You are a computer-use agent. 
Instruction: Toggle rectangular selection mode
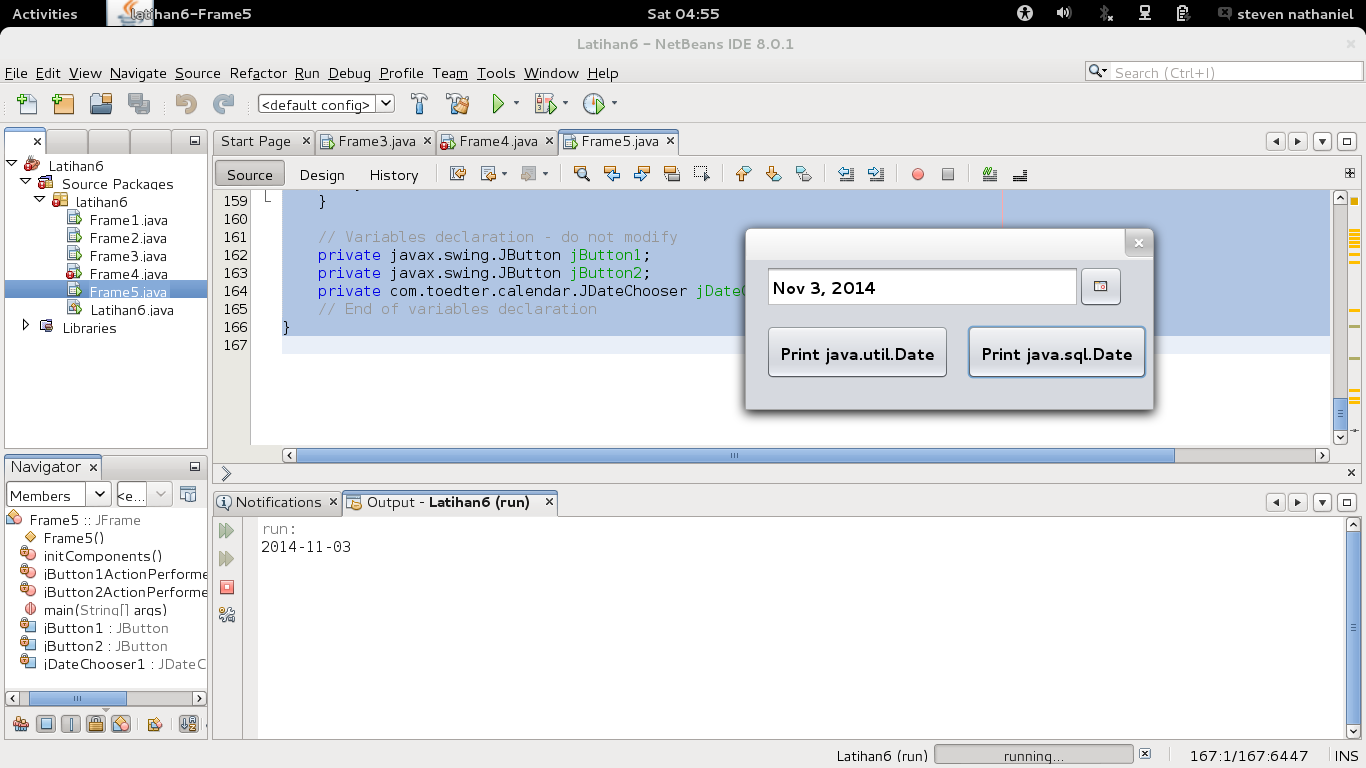point(701,174)
